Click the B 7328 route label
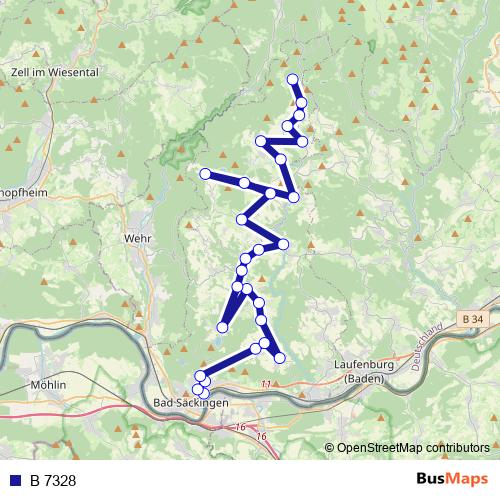Viewport: 500px width, 500px height. pyautogui.click(x=53, y=481)
